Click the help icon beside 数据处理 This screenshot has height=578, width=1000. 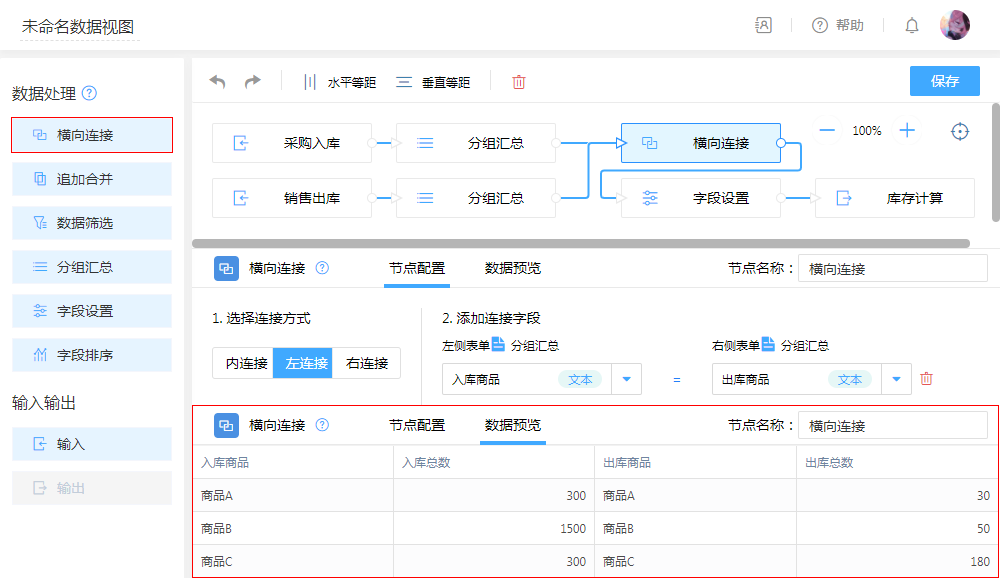click(x=89, y=93)
